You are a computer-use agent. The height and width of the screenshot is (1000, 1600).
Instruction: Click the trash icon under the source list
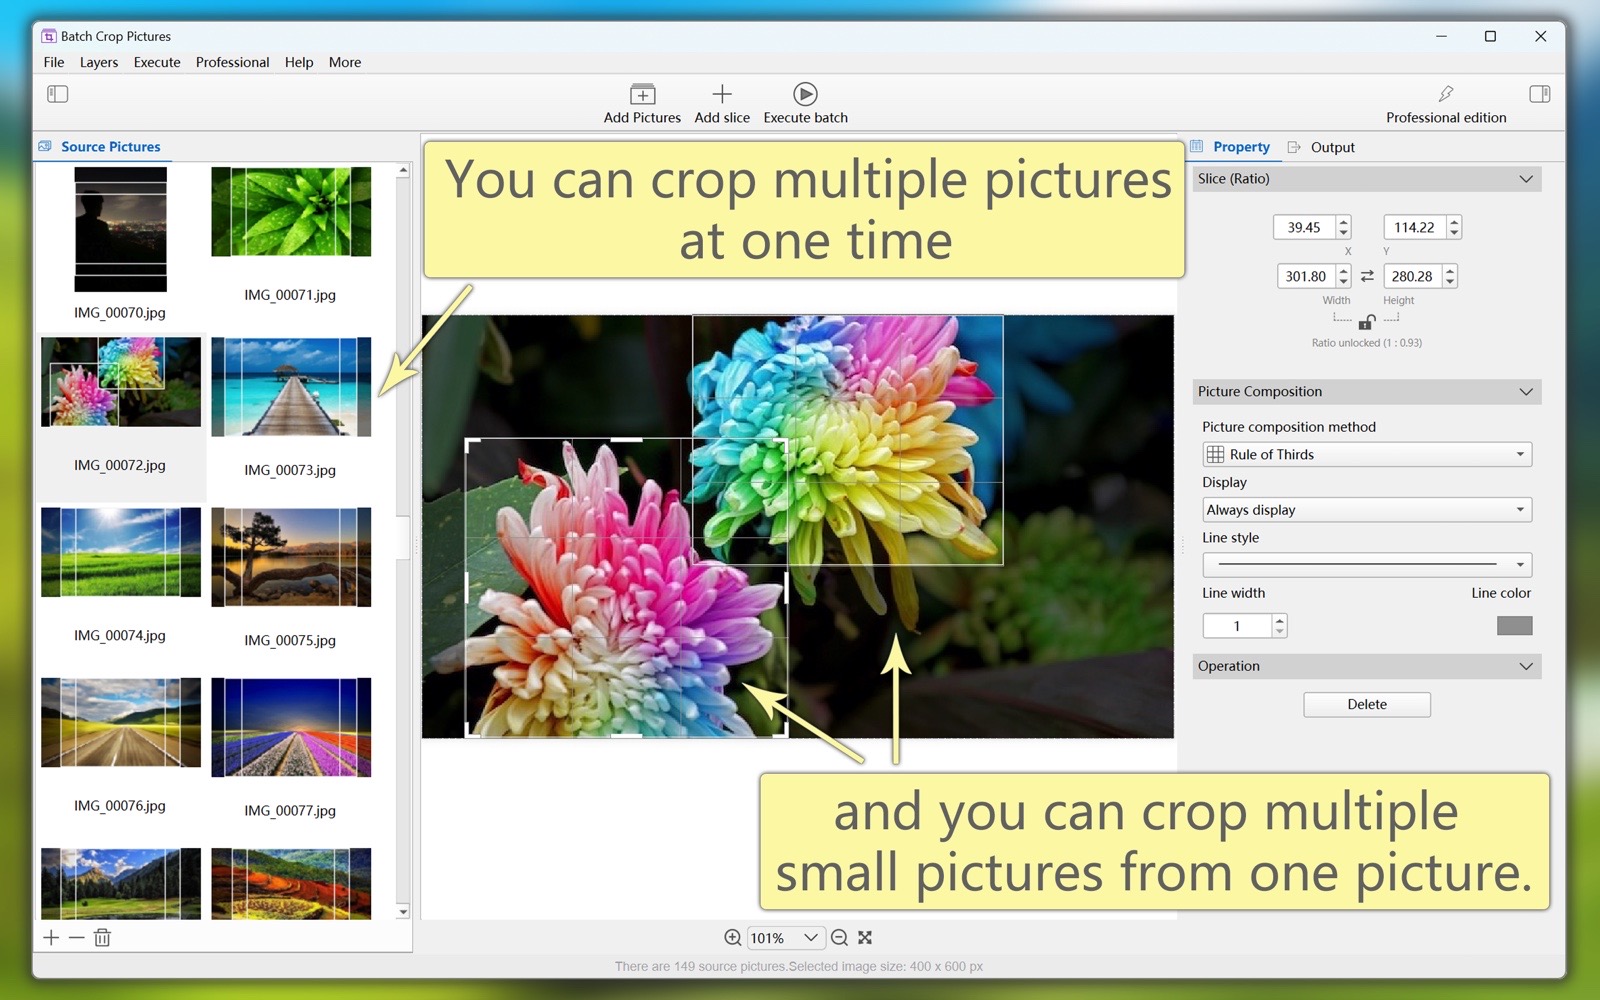[102, 937]
